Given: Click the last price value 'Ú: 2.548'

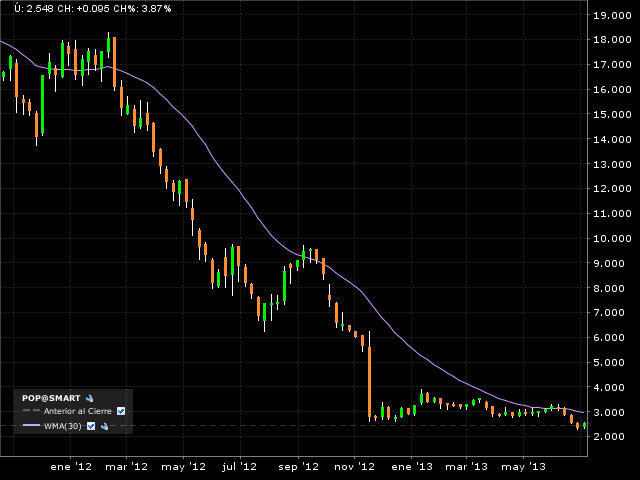Looking at the screenshot, I should [33, 9].
